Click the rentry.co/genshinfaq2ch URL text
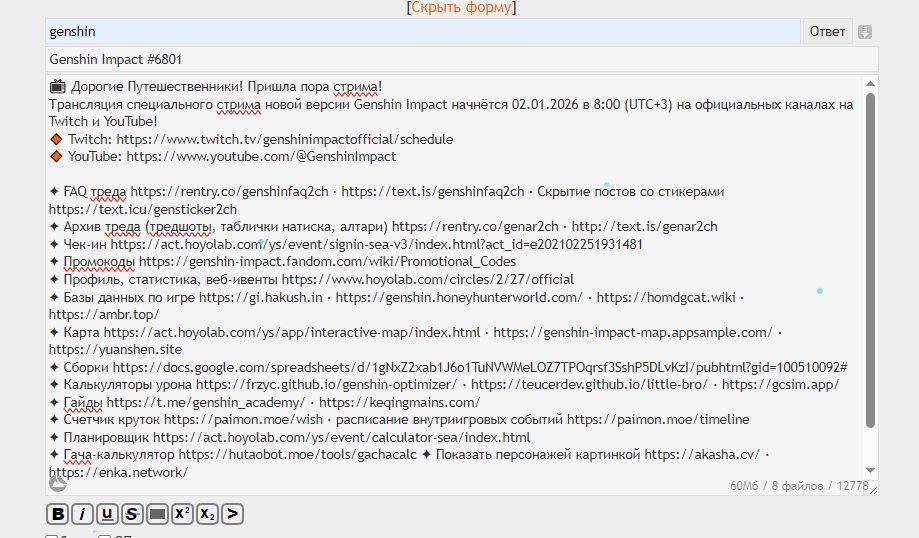 [229, 192]
